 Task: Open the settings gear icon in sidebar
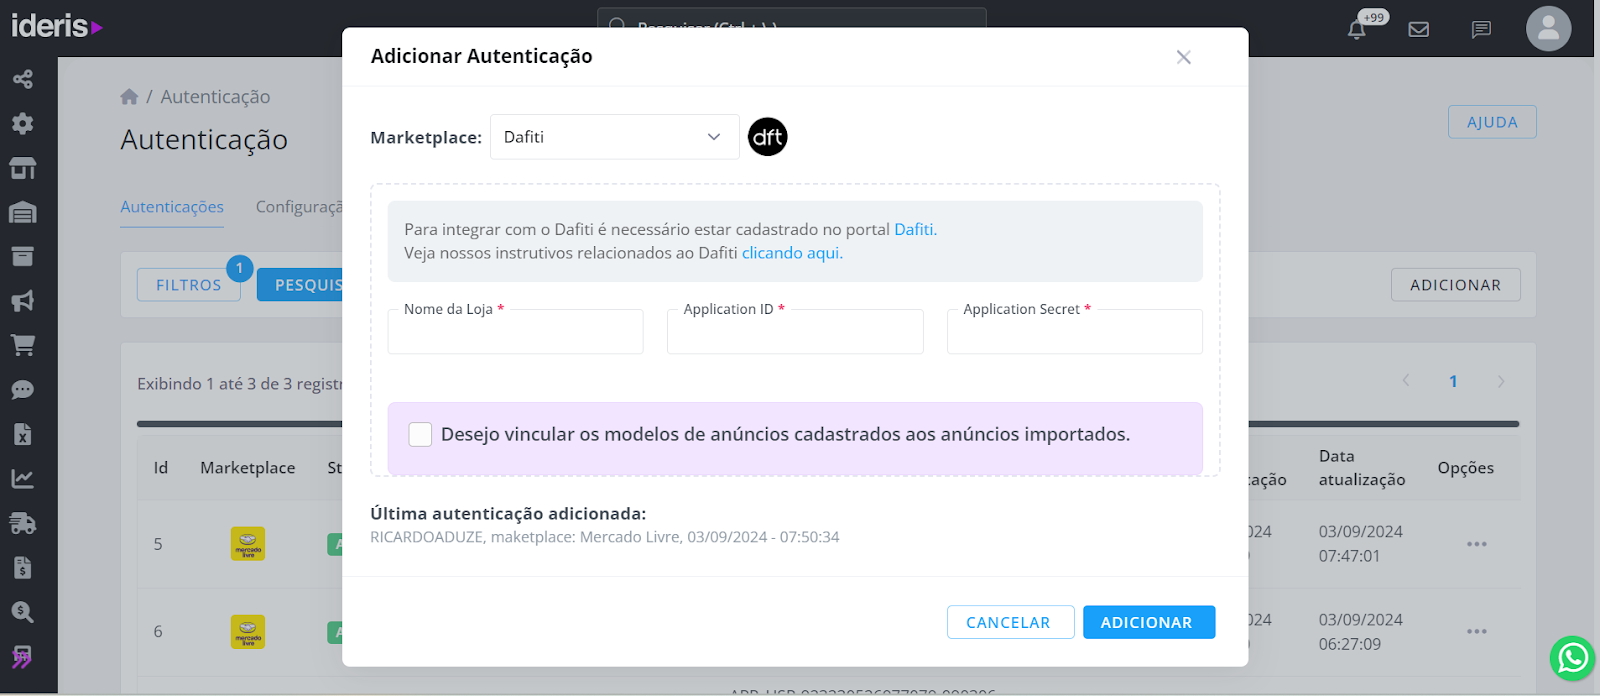[22, 123]
